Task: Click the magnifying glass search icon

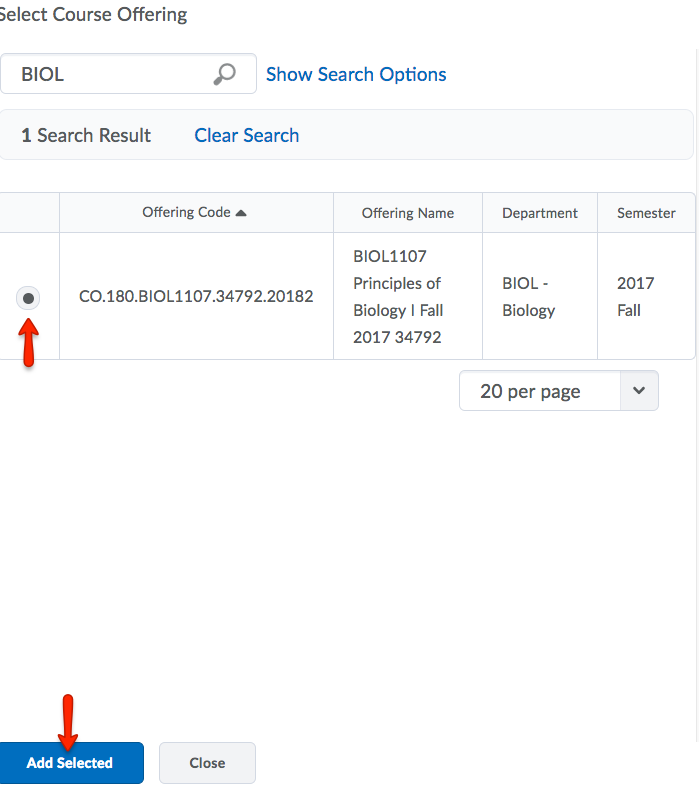Action: [x=225, y=75]
